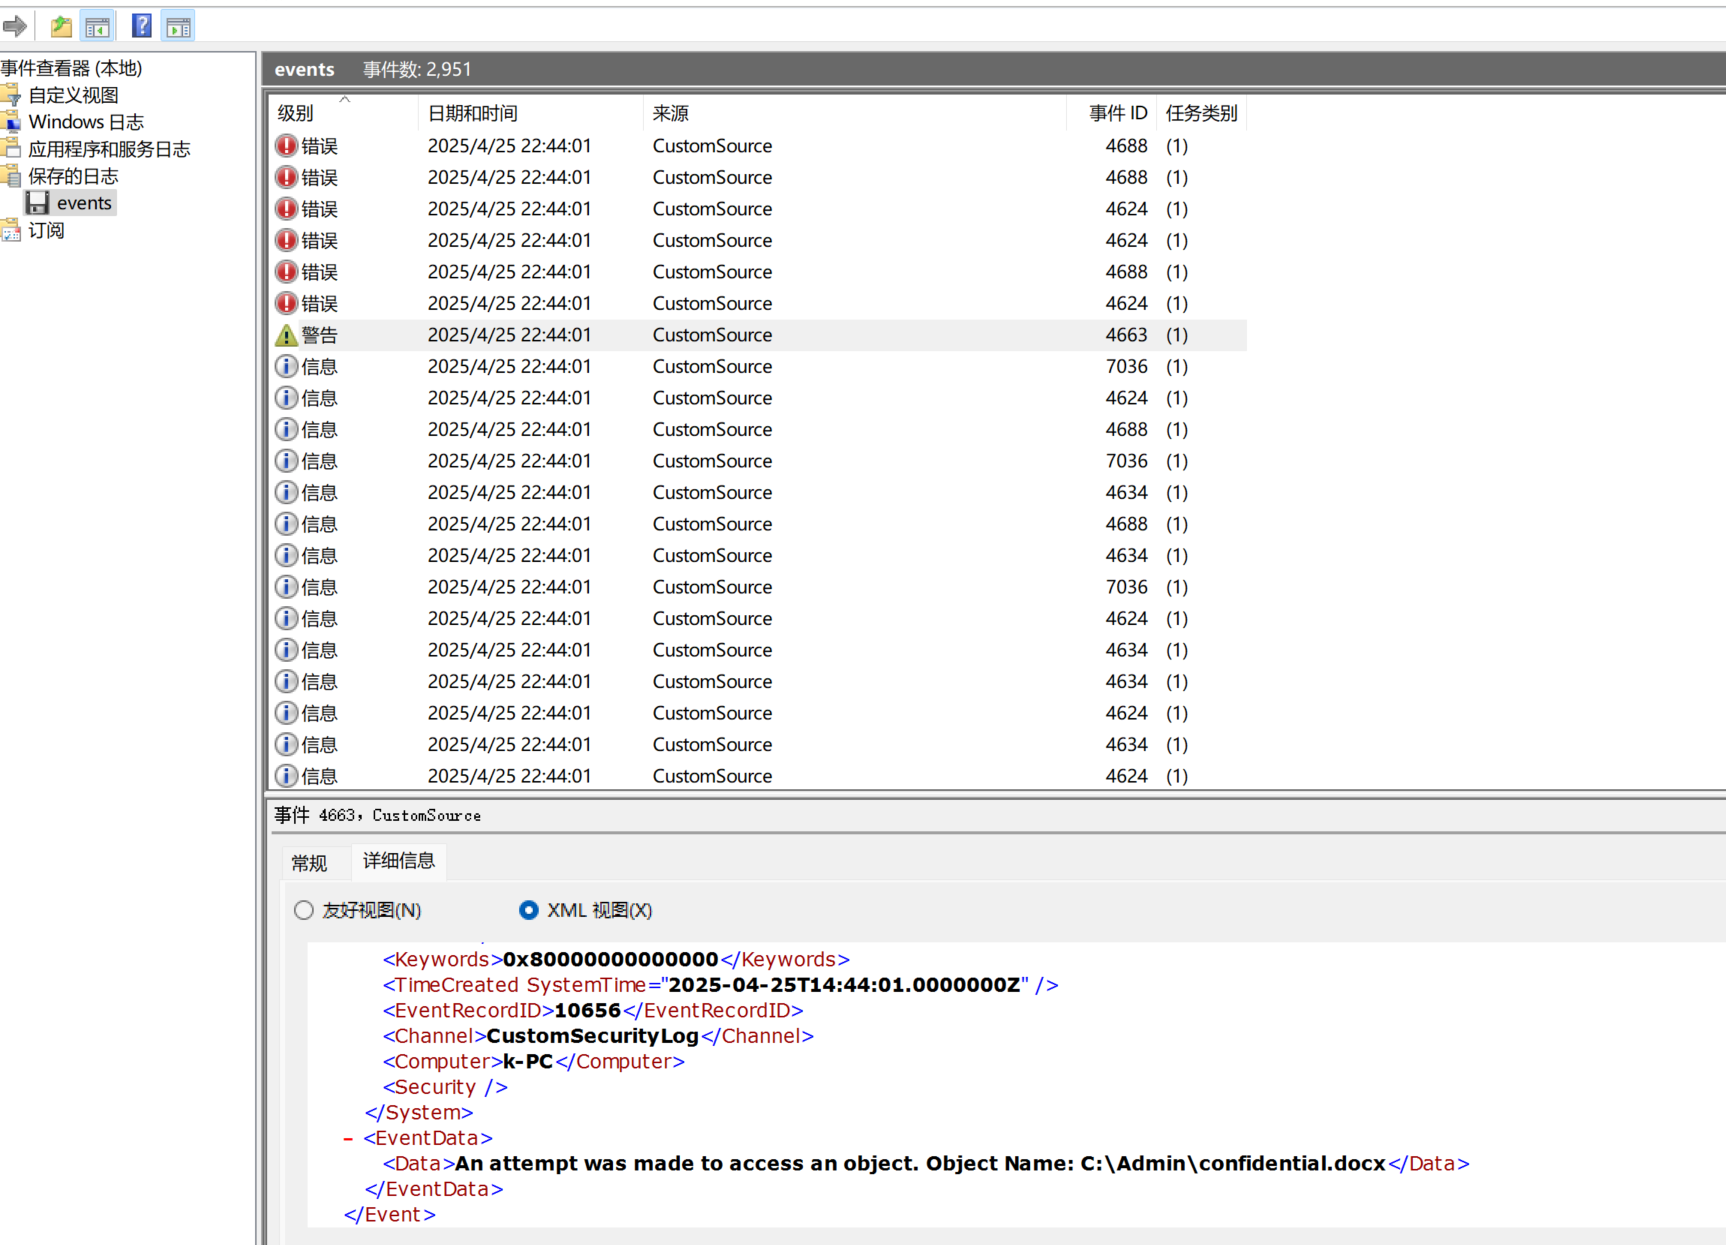Click 事件查看器 (本地) root node
Viewport: 1726px width, 1245px height.
71,68
